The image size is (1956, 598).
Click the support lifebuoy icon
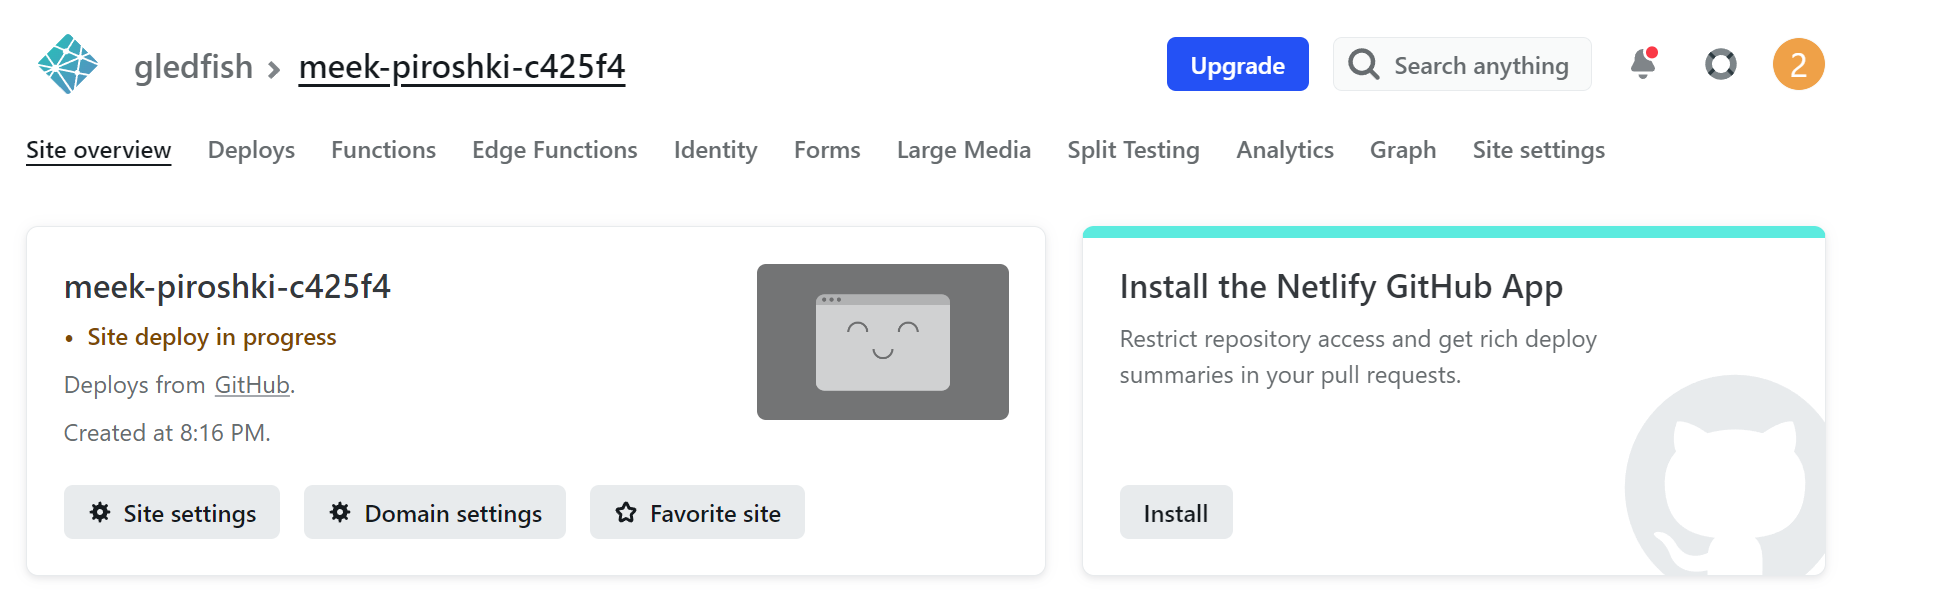point(1721,64)
